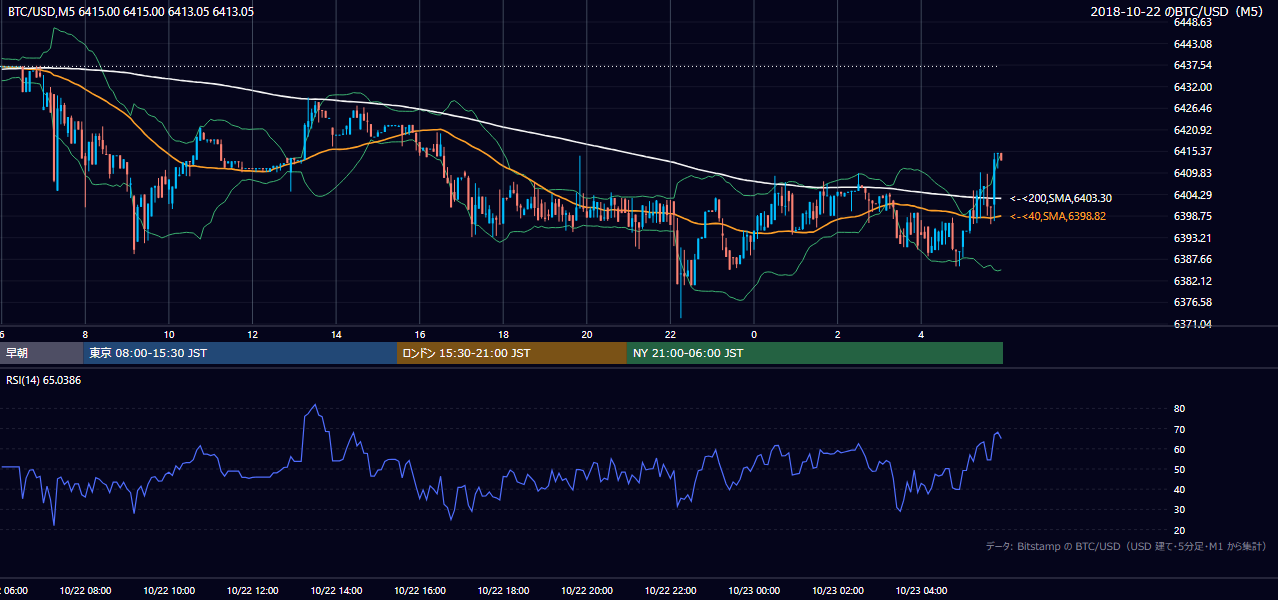Image resolution: width=1278 pixels, height=600 pixels.
Task: Click hour label 22 on price chart axis
Action: [670, 334]
